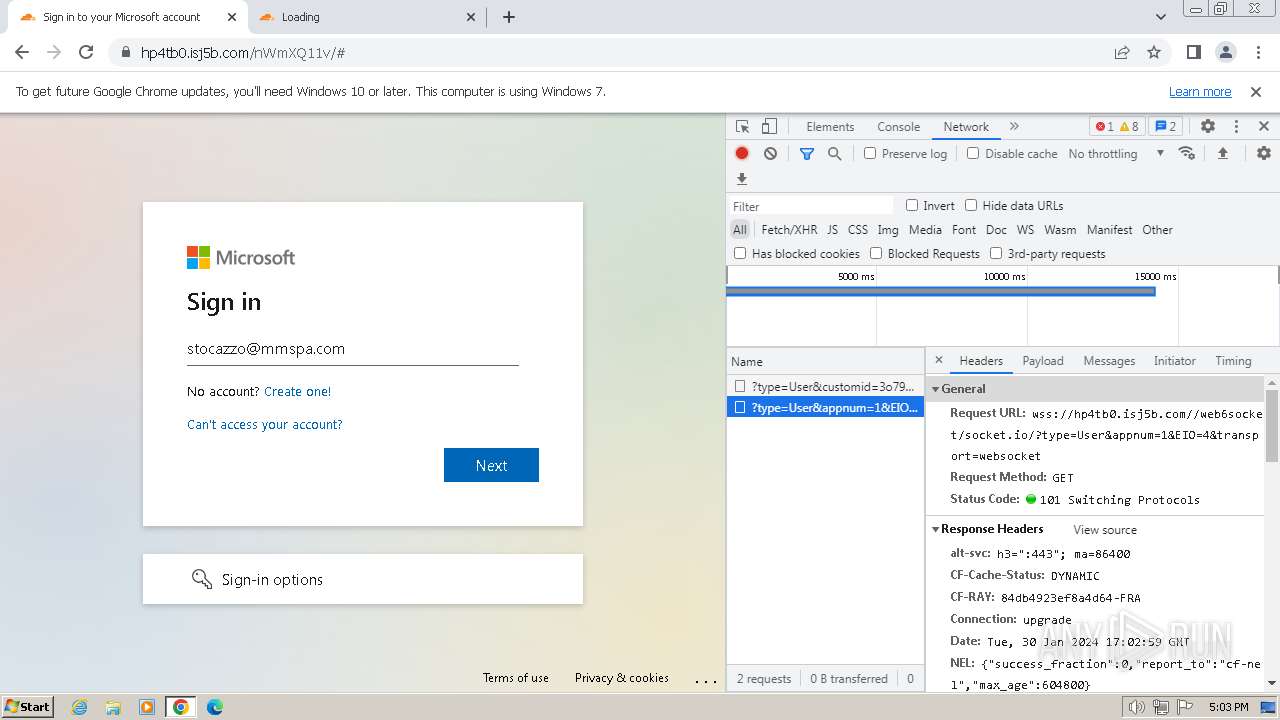Focus the network Filter text box
The image size is (1280, 720).
click(x=811, y=206)
